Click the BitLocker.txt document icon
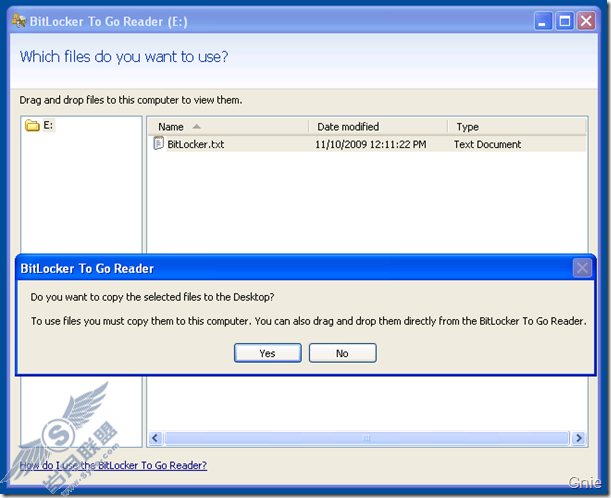The height and width of the screenshot is (498, 611). coord(159,143)
